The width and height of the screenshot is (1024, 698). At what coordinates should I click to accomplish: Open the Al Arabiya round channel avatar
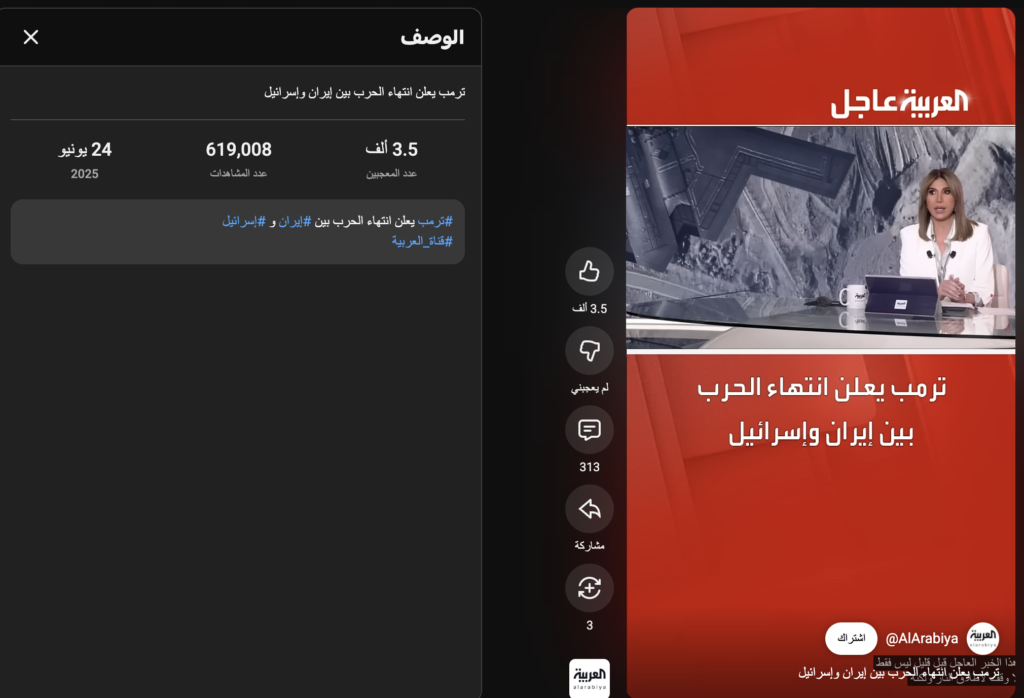pos(982,638)
